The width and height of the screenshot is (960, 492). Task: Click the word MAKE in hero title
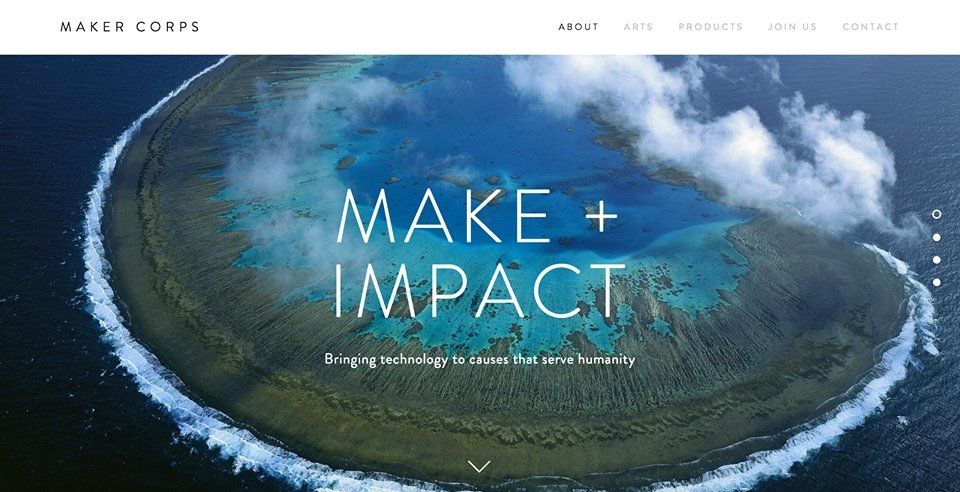coord(444,216)
